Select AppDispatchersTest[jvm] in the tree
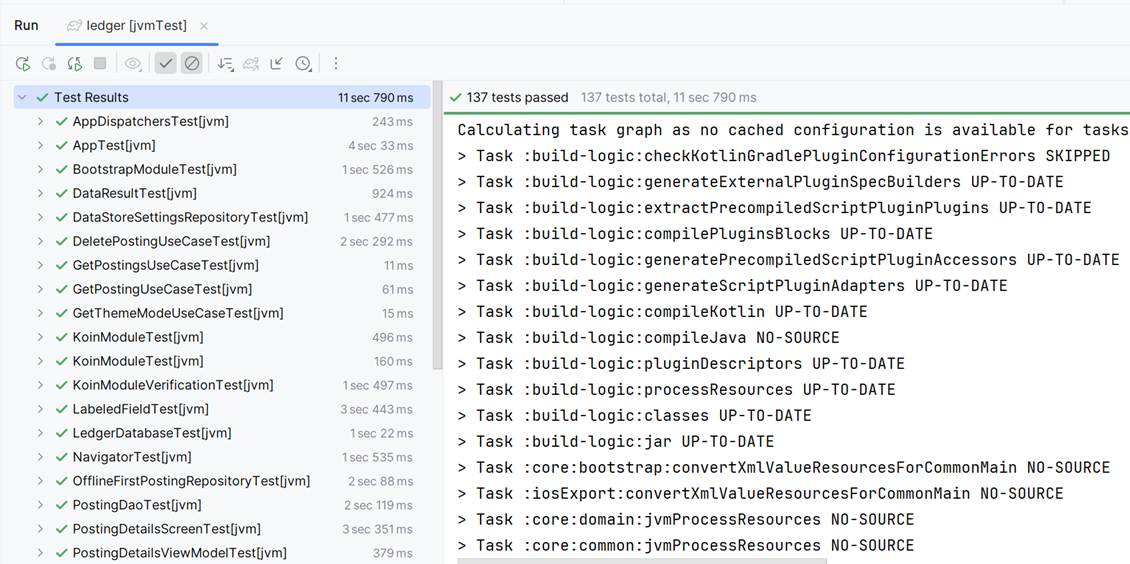The width and height of the screenshot is (1130, 564). click(222, 122)
